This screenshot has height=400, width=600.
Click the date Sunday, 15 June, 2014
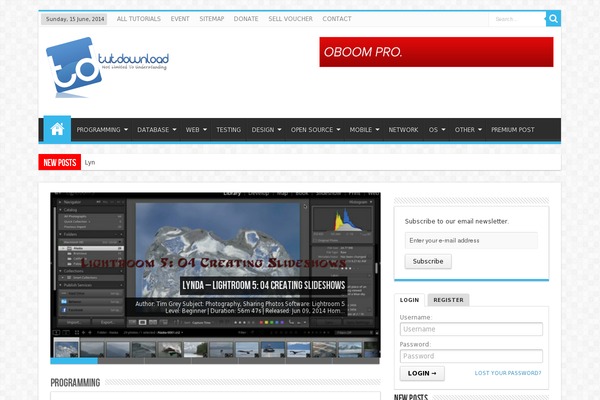pyautogui.click(x=75, y=19)
